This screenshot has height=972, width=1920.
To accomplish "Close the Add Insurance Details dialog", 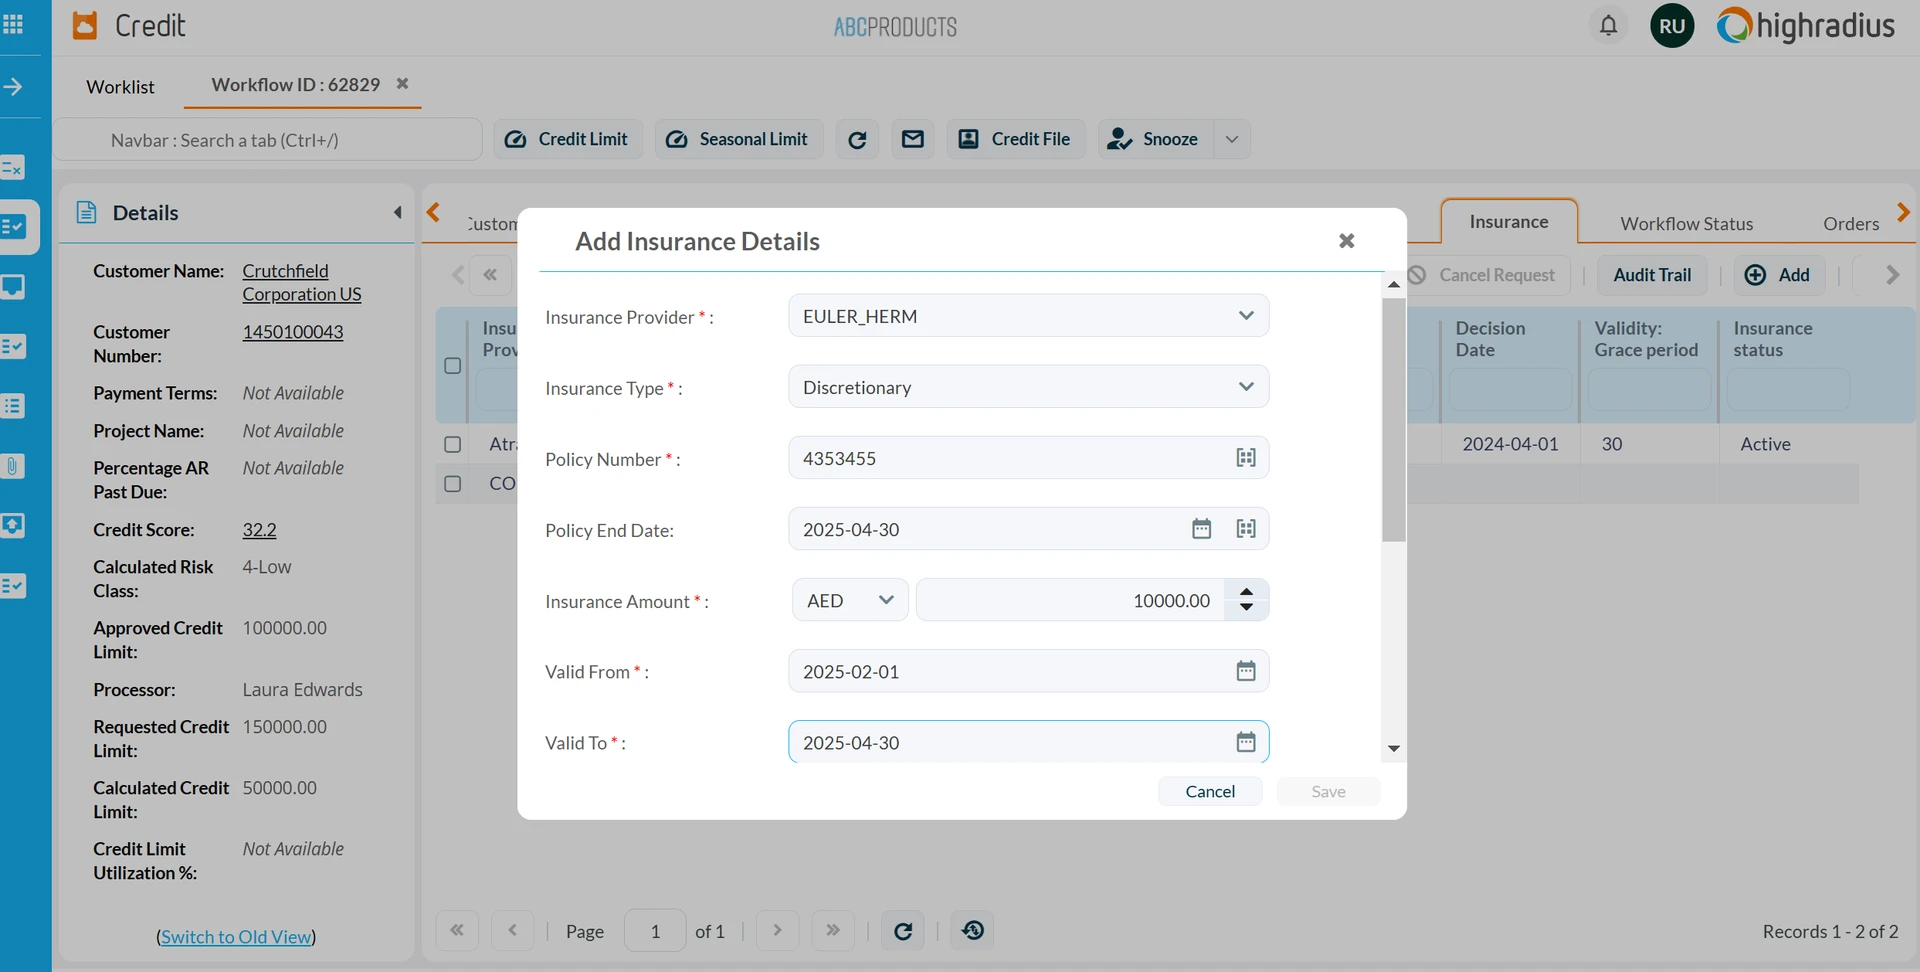I will pos(1347,241).
